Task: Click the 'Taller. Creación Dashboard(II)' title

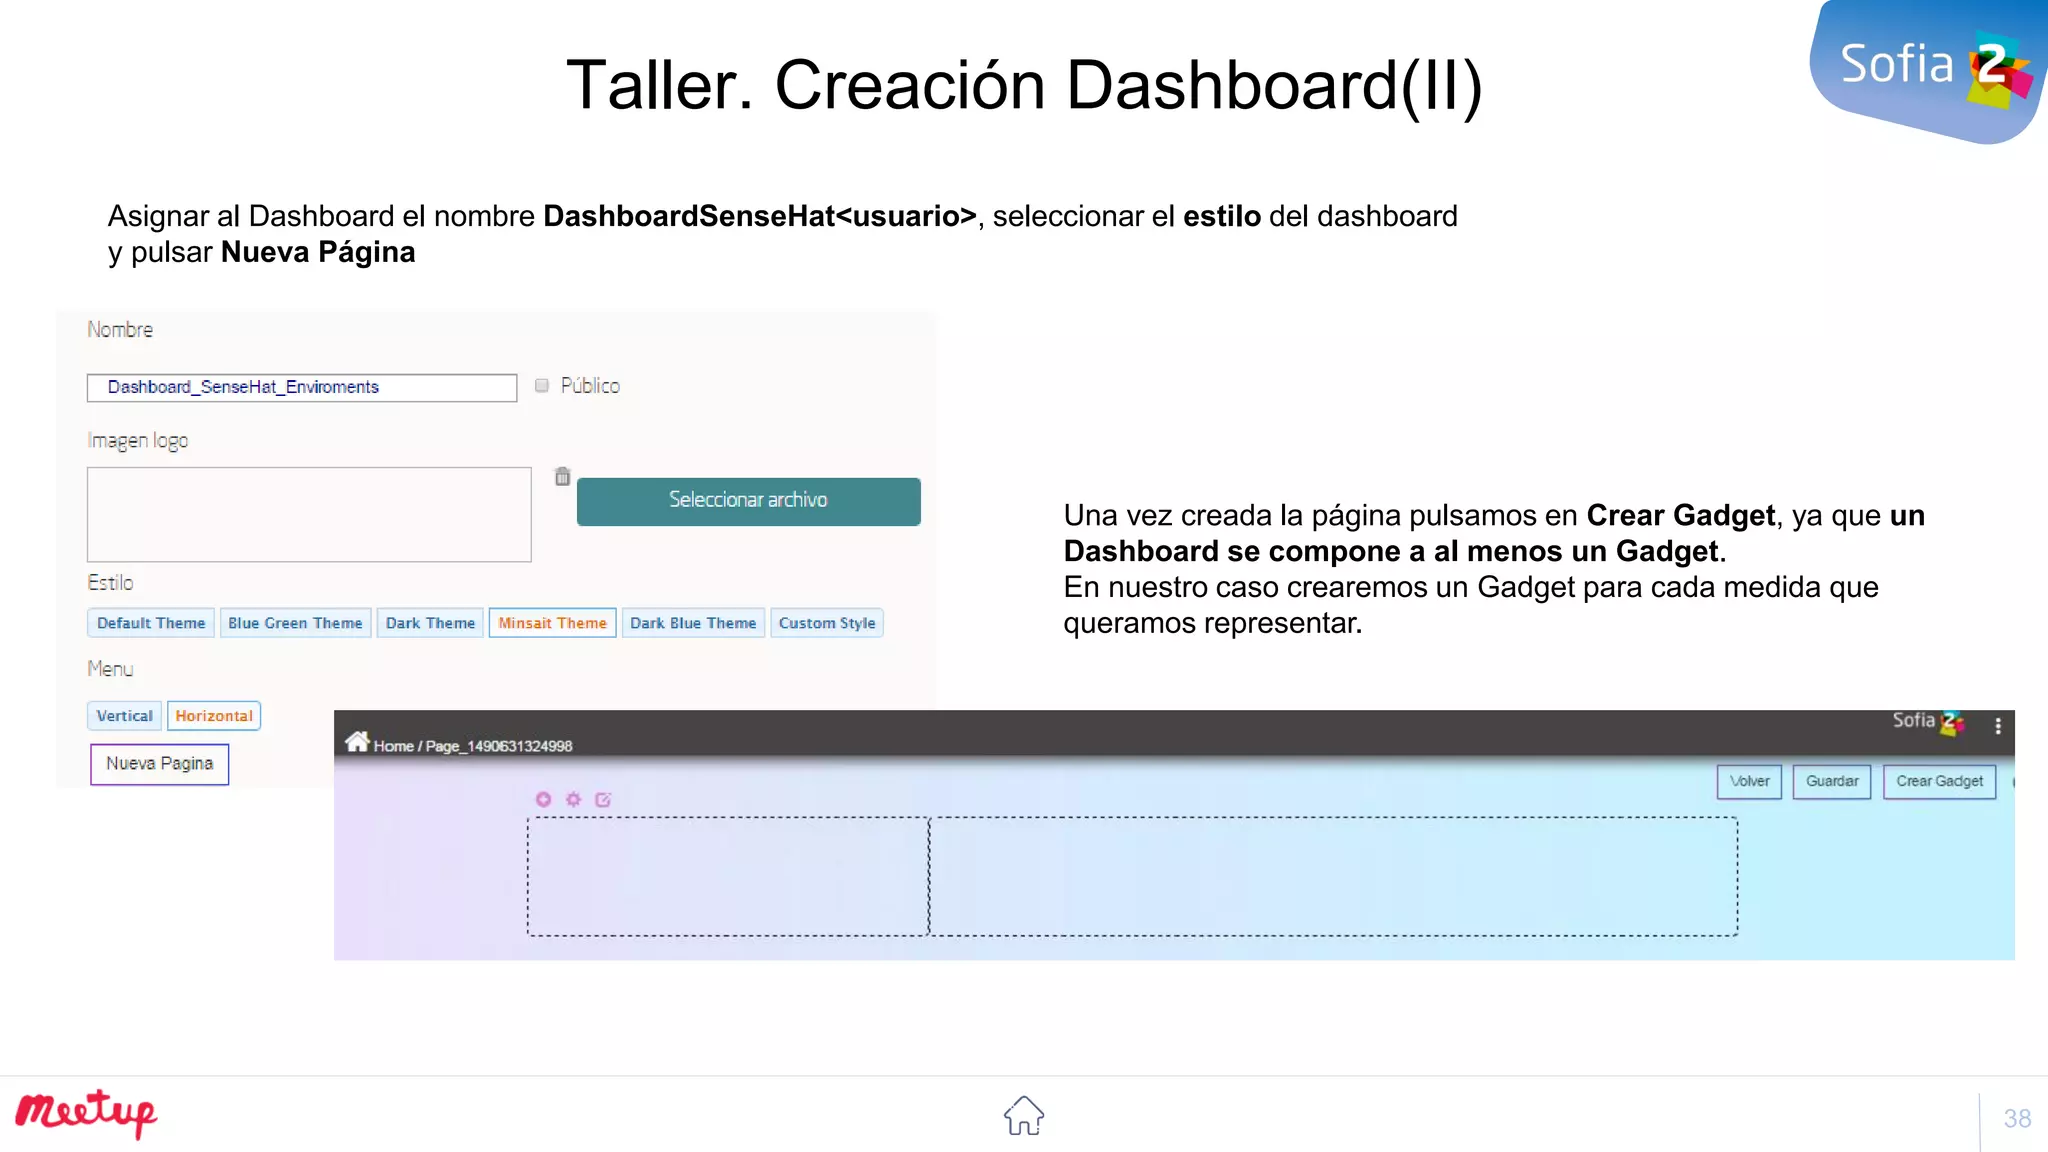Action: pyautogui.click(x=1024, y=85)
